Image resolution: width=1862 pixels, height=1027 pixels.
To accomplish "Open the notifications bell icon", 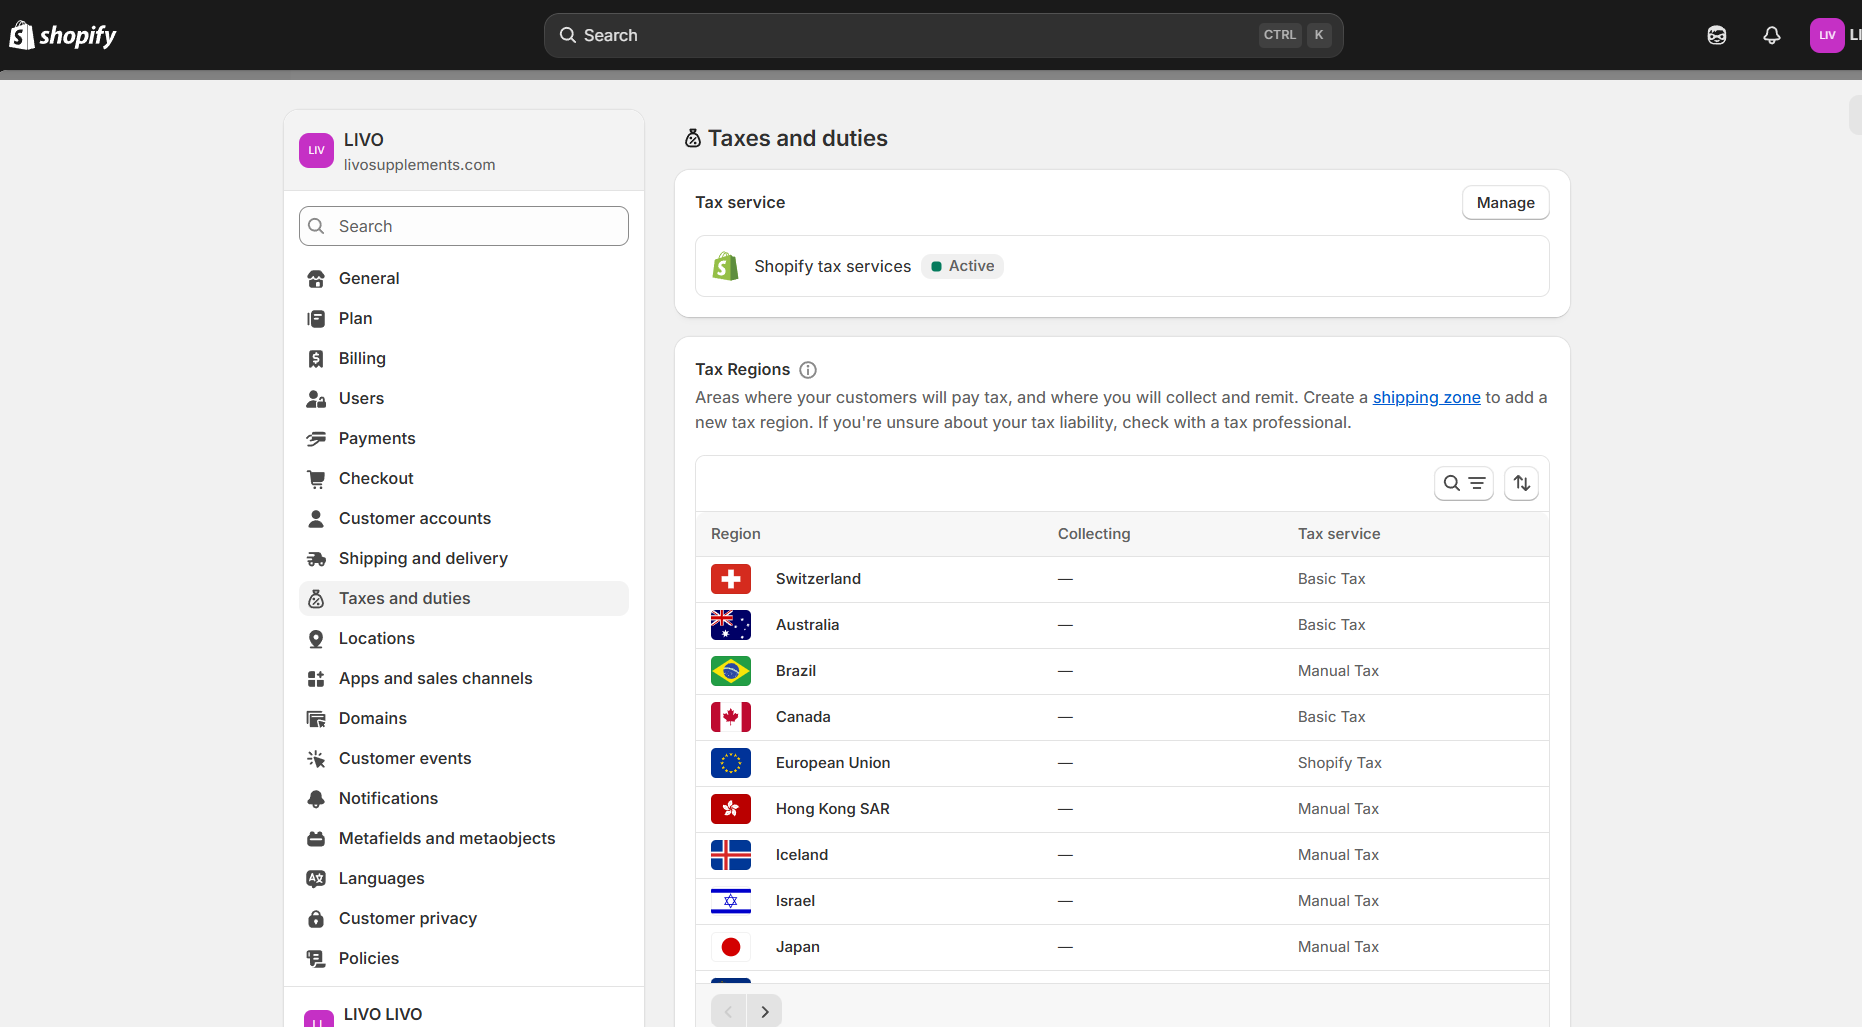I will pos(1771,36).
